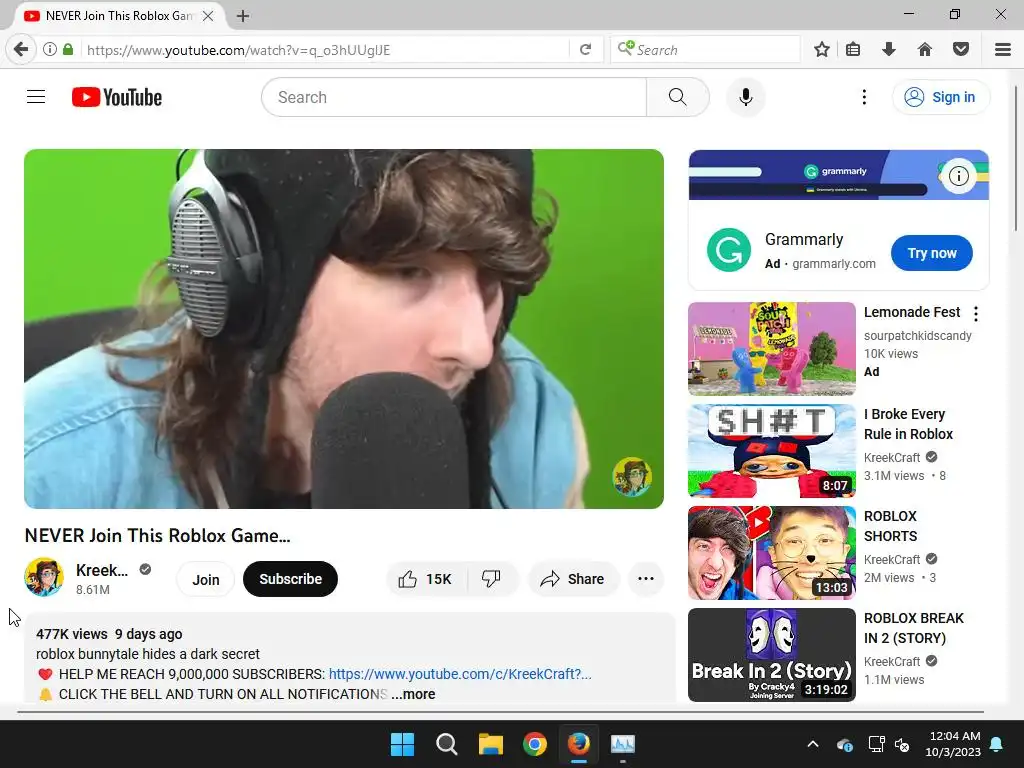
Task: Bookmark this page with star icon
Action: (822, 50)
